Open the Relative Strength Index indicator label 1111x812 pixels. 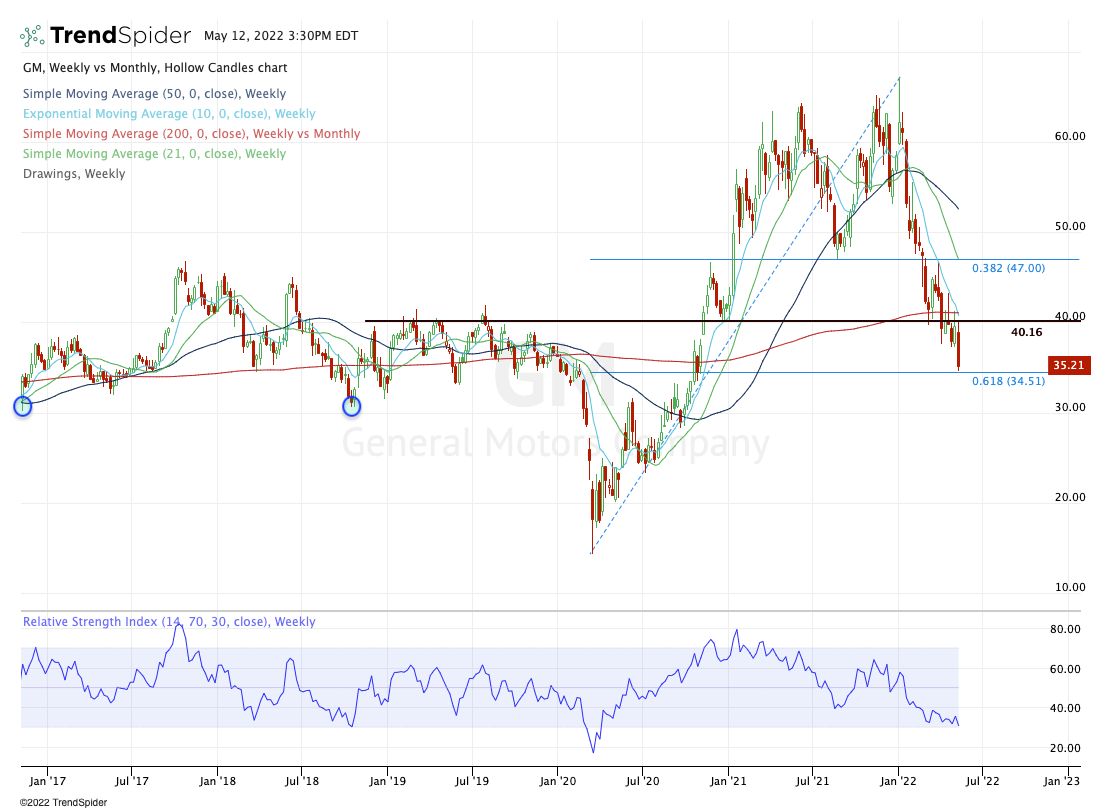point(169,622)
